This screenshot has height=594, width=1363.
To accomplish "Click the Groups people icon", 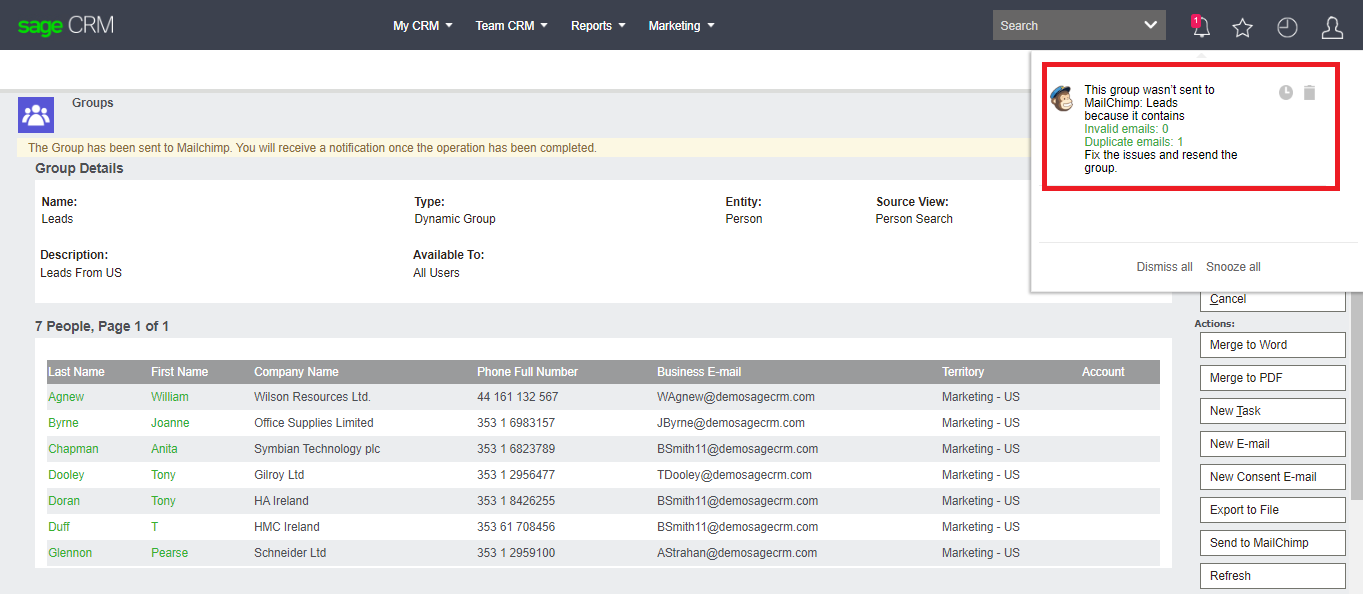I will tap(36, 114).
